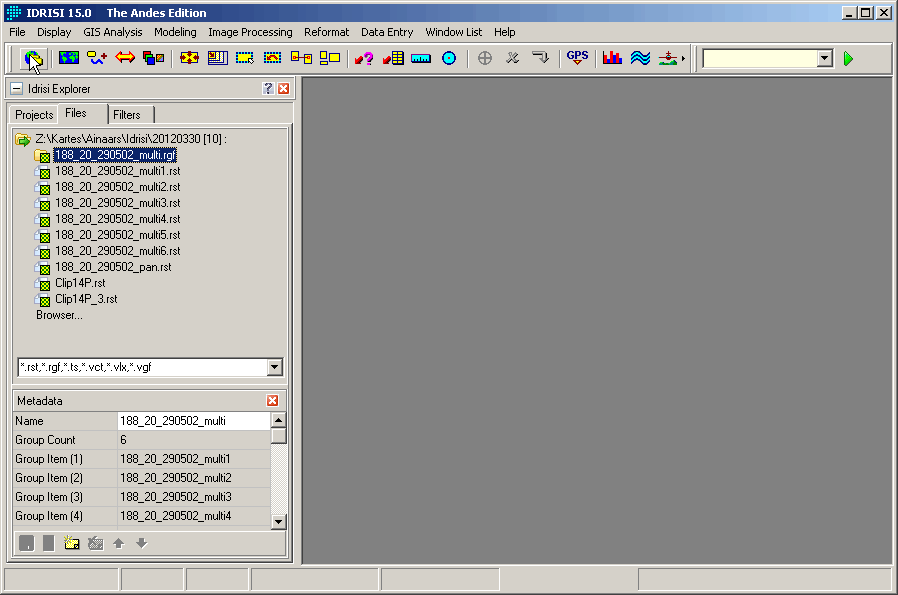Click the toolbar combo text field
Viewport: 898px width, 595px height.
[760, 58]
